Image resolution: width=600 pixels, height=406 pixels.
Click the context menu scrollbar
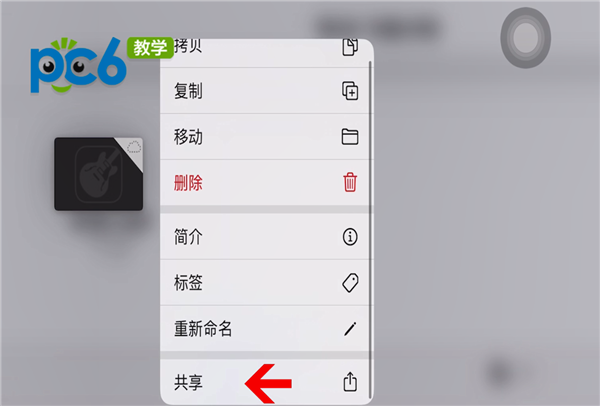(370, 230)
